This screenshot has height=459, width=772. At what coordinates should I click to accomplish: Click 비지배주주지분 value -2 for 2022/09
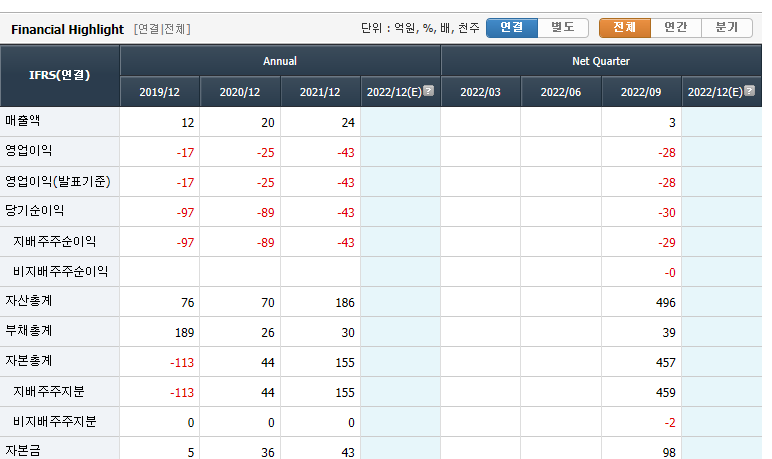coord(670,423)
